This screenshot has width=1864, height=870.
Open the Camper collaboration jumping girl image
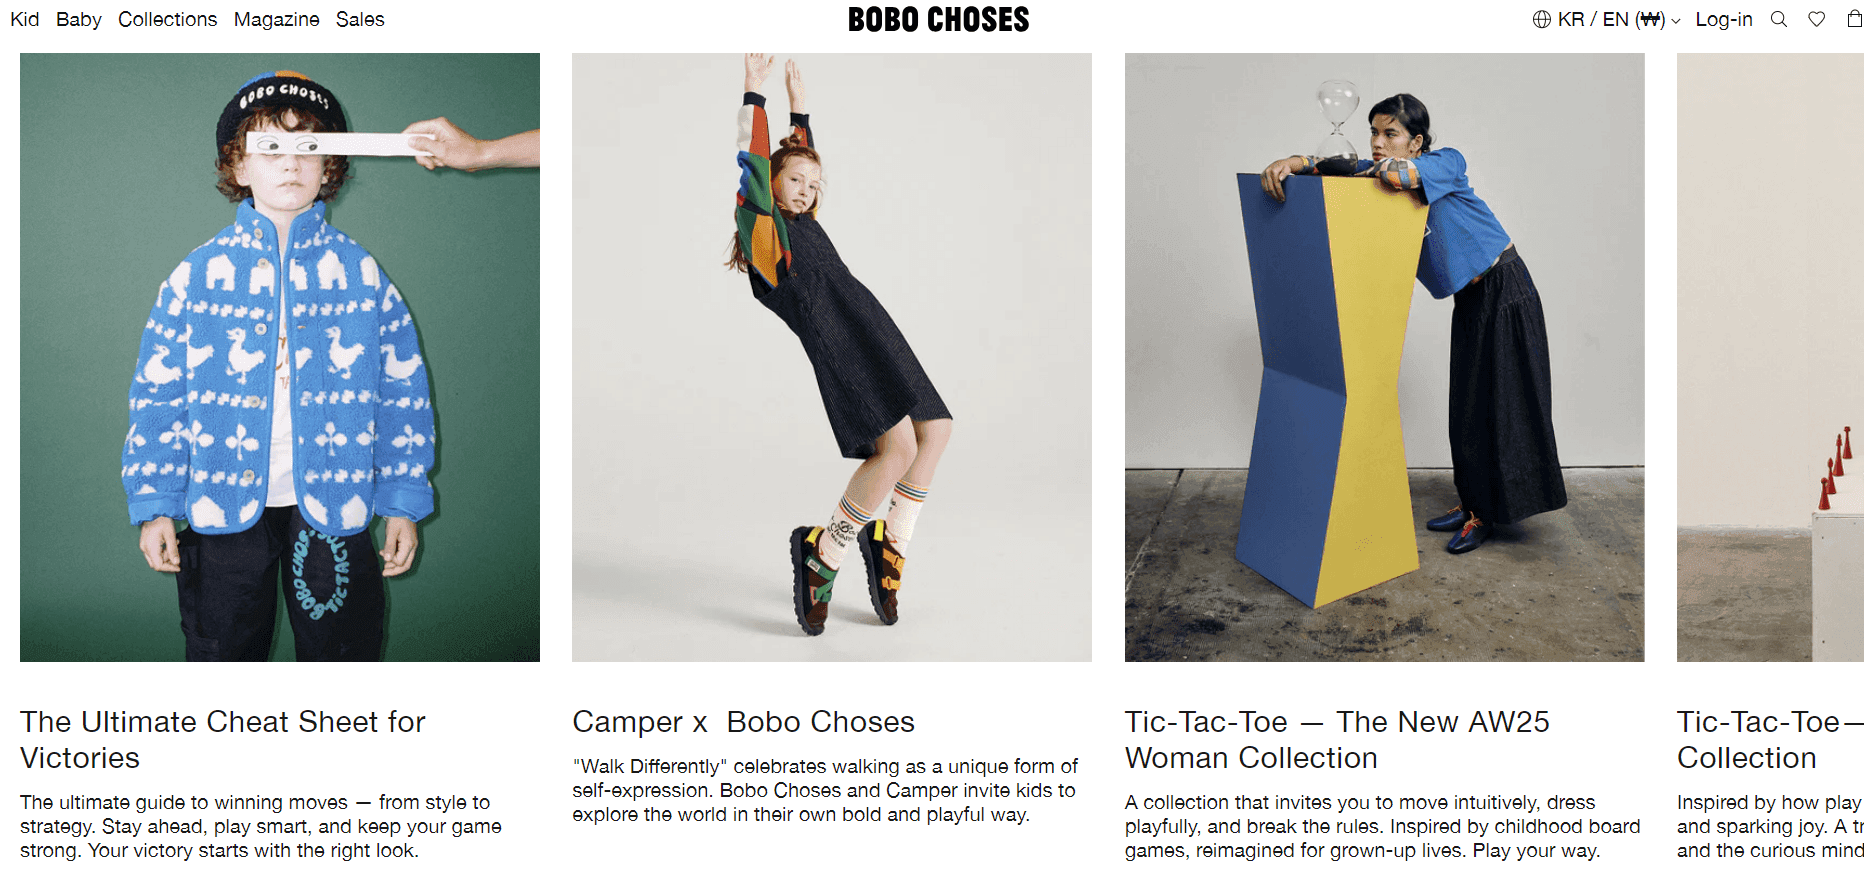(832, 357)
